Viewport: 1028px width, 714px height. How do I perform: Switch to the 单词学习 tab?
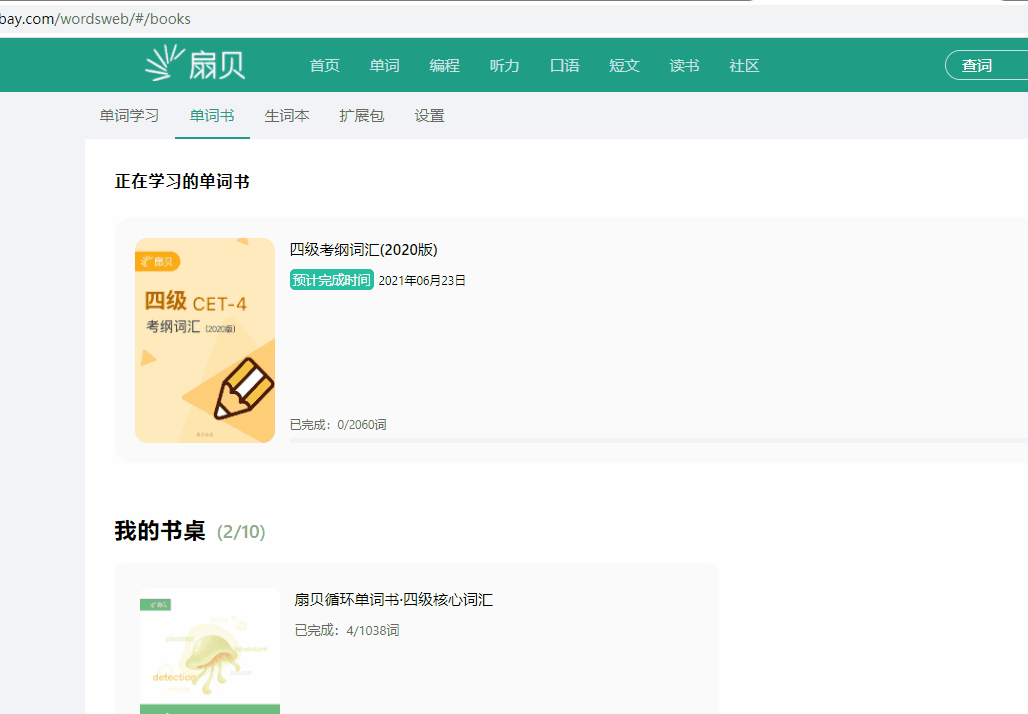pyautogui.click(x=129, y=116)
